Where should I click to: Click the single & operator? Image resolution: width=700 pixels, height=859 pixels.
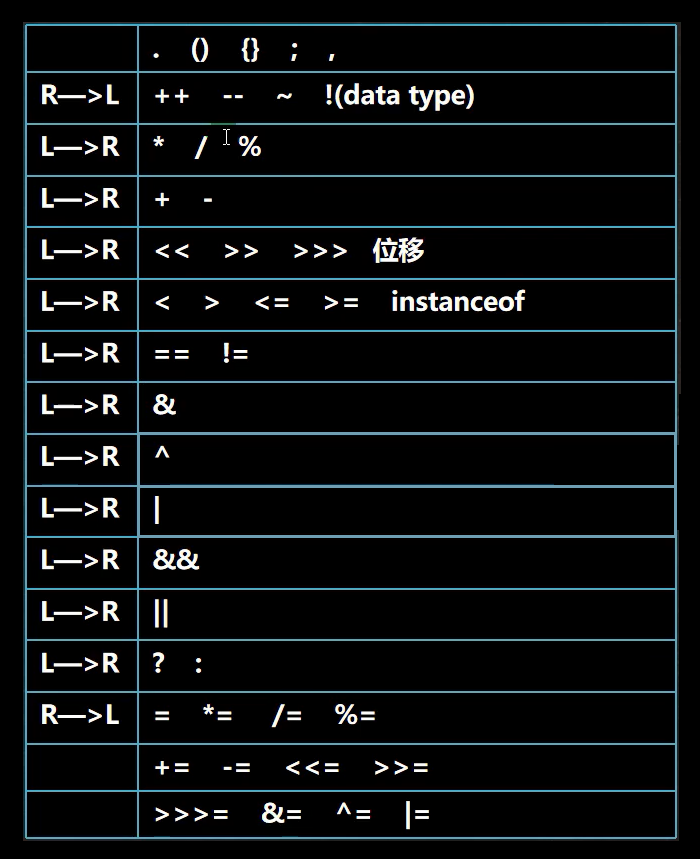164,405
